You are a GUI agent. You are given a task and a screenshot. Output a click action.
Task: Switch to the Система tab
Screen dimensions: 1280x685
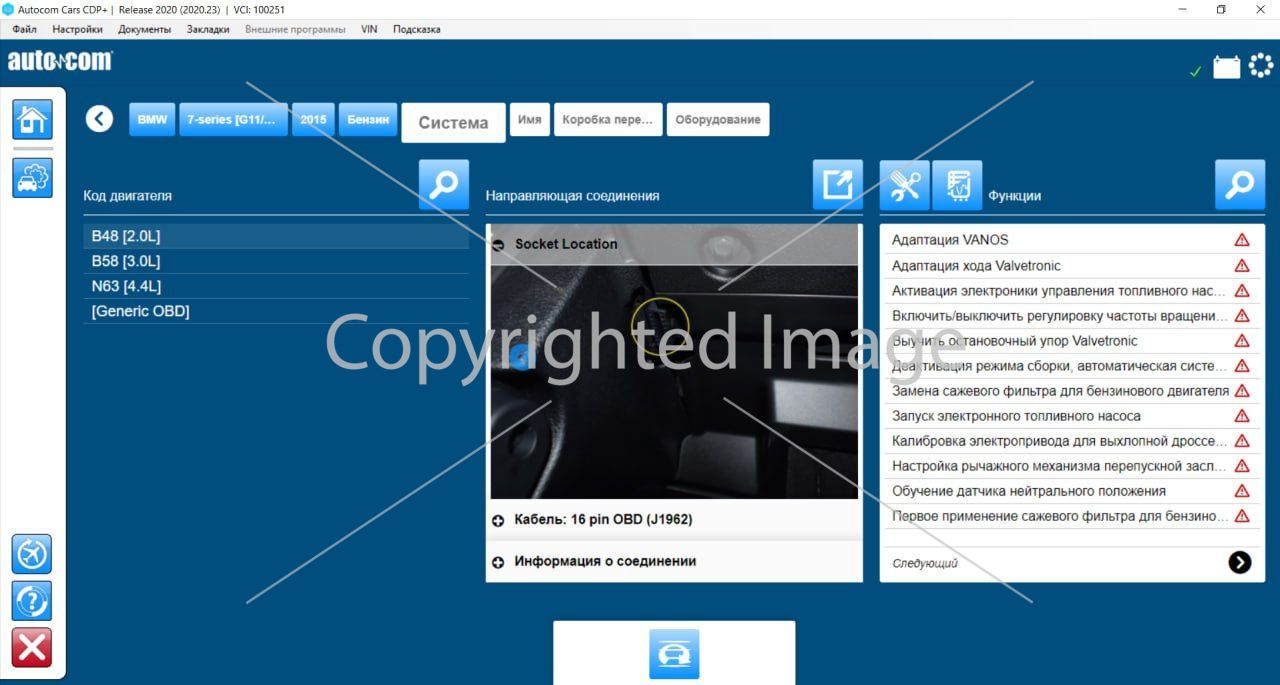click(453, 123)
